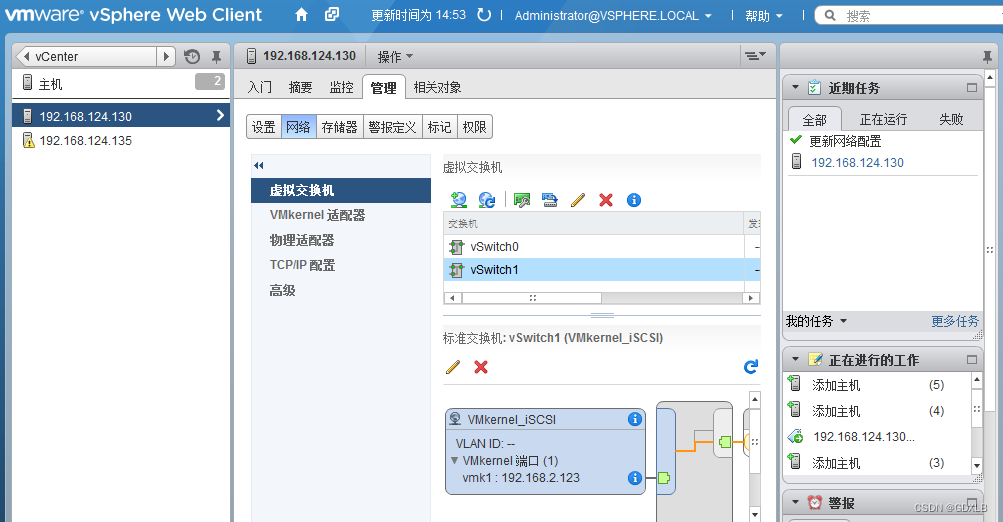Screen dimensions: 1003x522
Task: Select host 192.168.124.135 with warning icon
Action: [x=121, y=140]
